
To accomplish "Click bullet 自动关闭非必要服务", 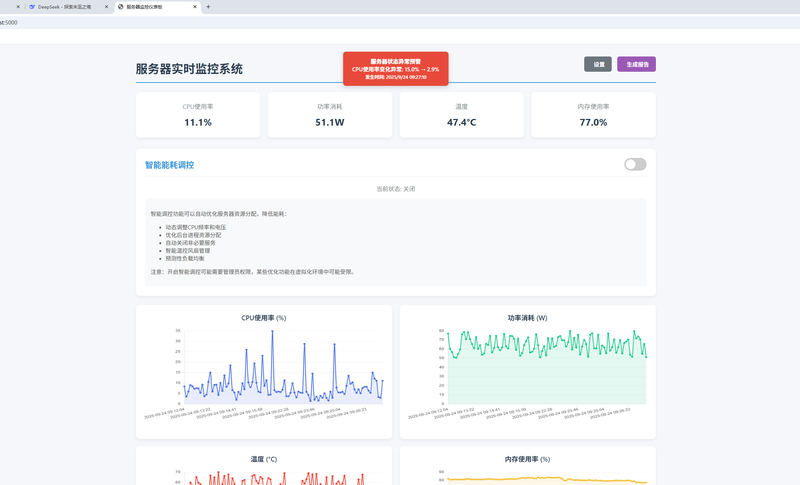I will 190,243.
